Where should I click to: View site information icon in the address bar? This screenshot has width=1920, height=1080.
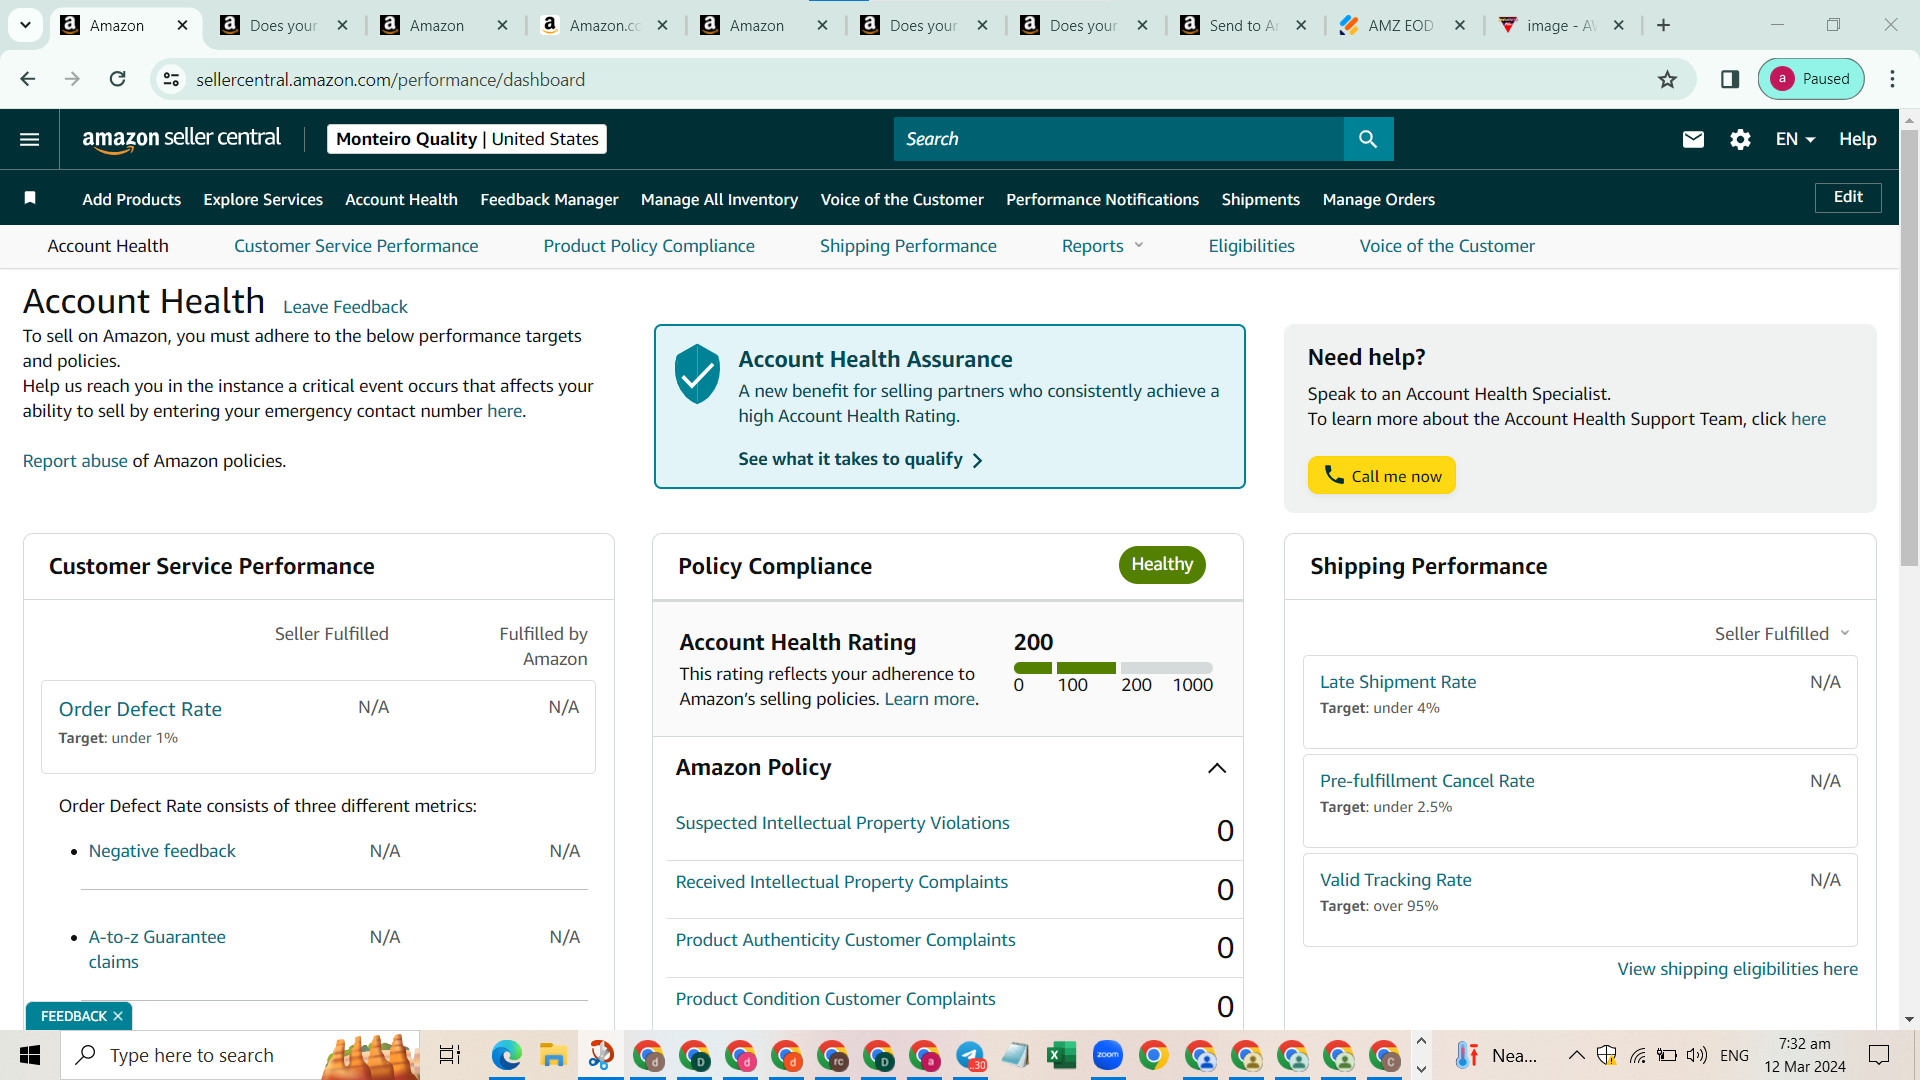coord(172,79)
